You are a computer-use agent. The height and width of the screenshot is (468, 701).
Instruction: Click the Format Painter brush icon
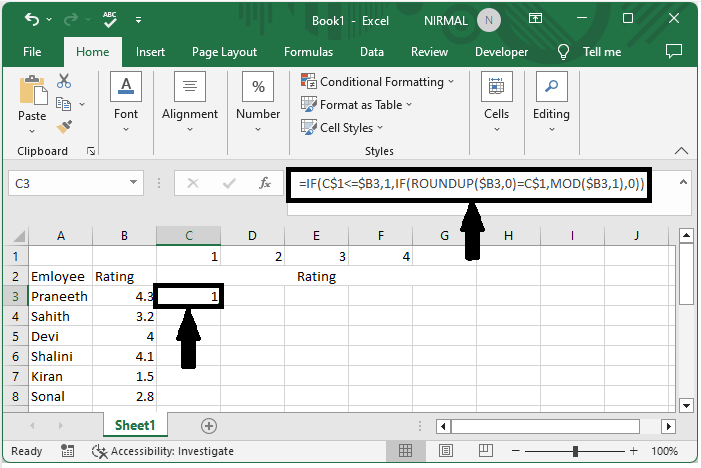pyautogui.click(x=64, y=127)
